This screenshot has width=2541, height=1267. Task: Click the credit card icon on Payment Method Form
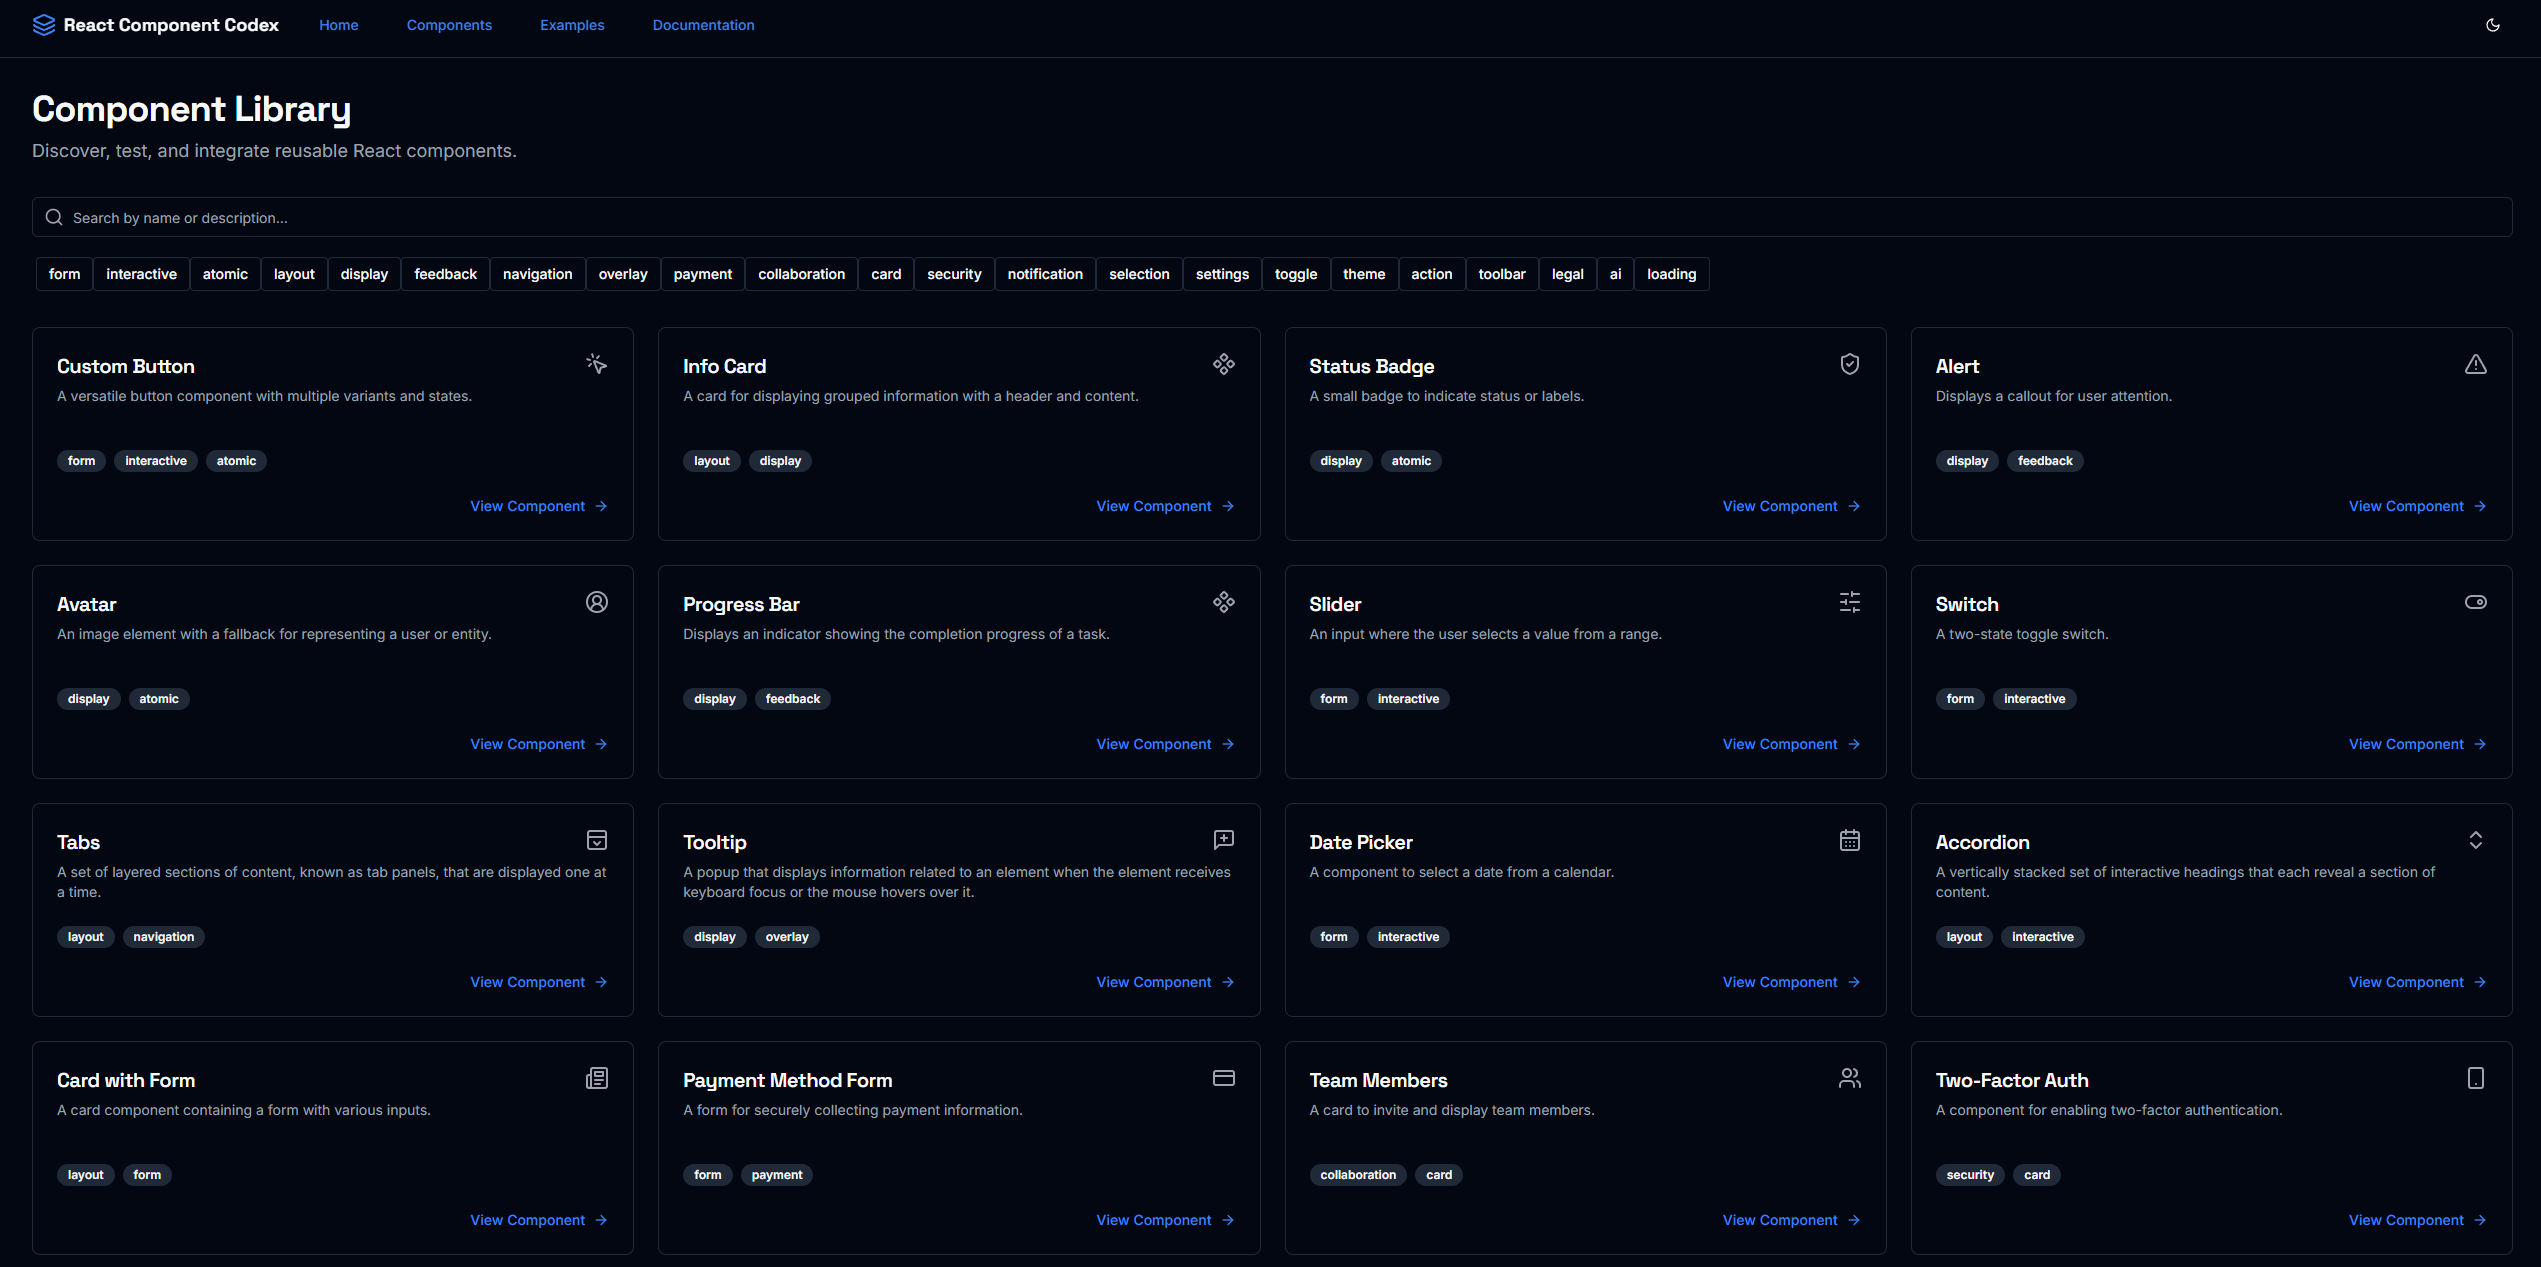pyautogui.click(x=1223, y=1078)
